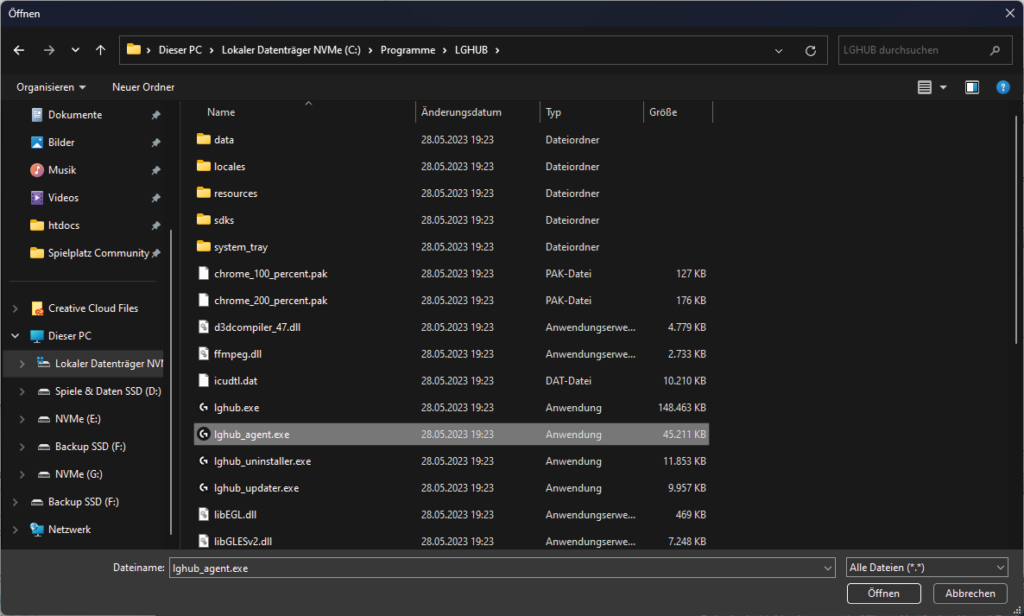1024x616 pixels.
Task: Select the resources folder icon
Action: click(x=204, y=193)
